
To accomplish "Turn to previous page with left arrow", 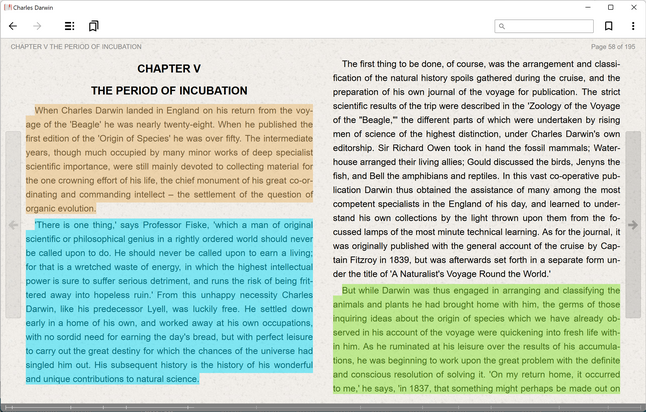I will [x=12, y=225].
